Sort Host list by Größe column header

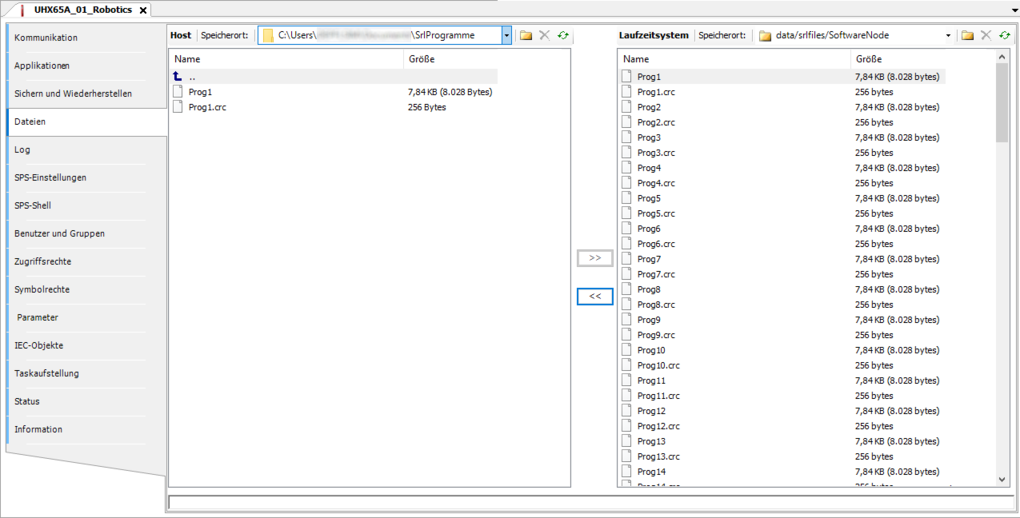tap(420, 59)
